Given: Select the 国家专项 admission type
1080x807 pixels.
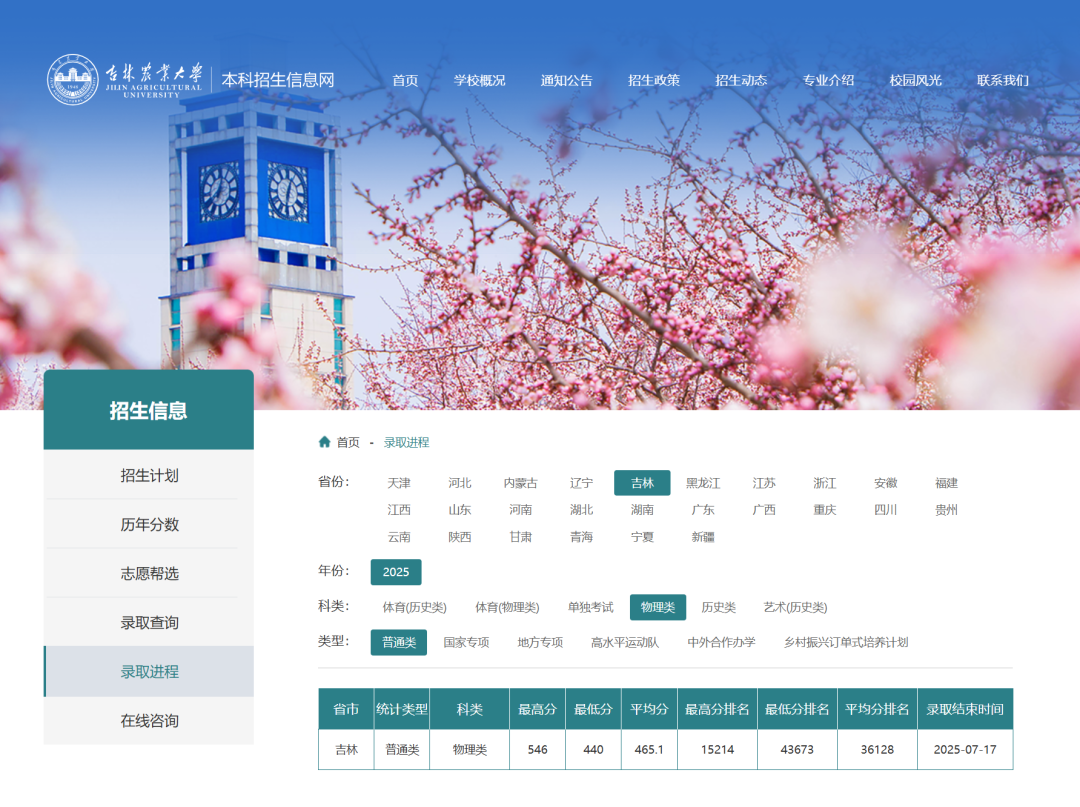Looking at the screenshot, I should pyautogui.click(x=466, y=643).
